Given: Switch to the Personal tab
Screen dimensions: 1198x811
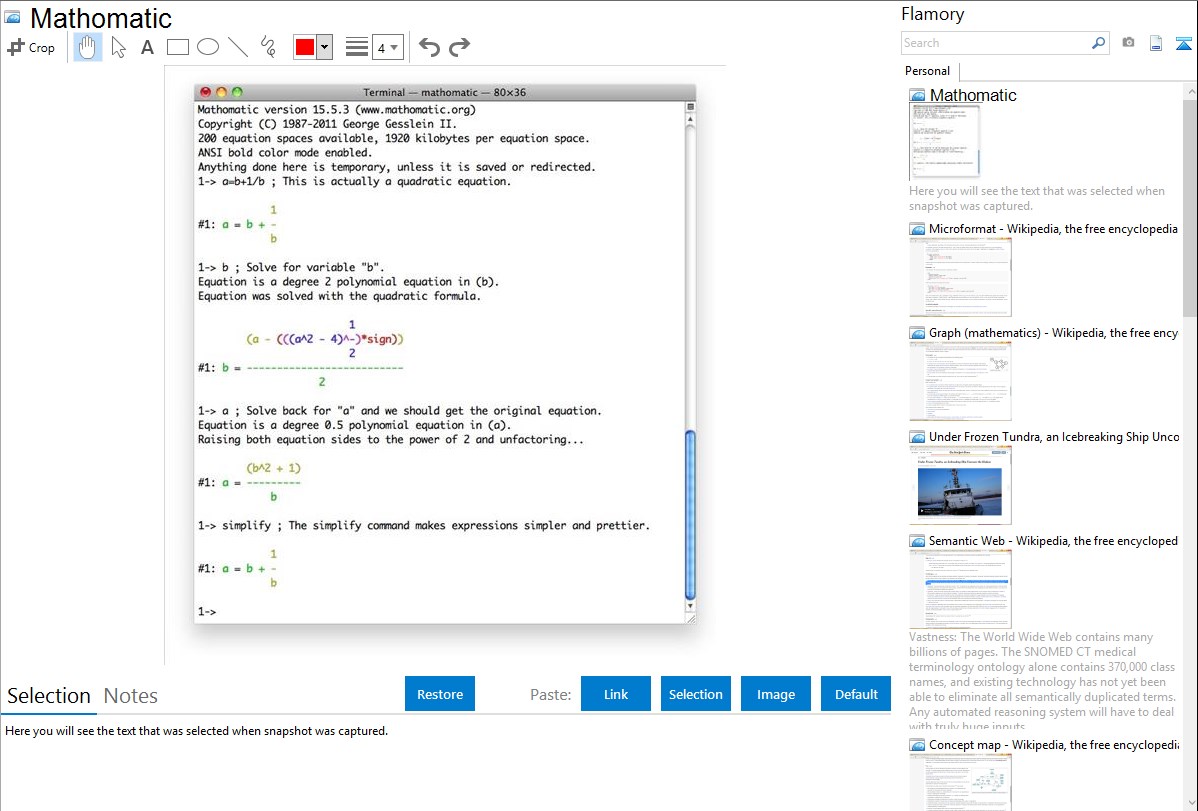Looking at the screenshot, I should click(928, 71).
